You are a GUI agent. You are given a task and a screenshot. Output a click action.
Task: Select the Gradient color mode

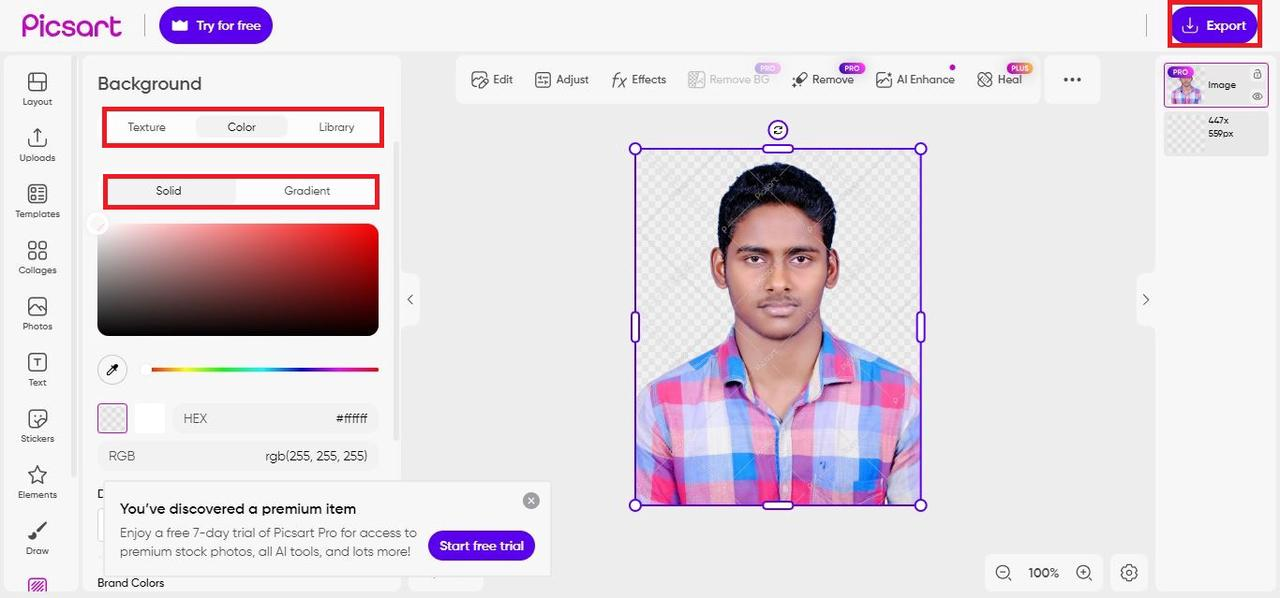tap(307, 191)
